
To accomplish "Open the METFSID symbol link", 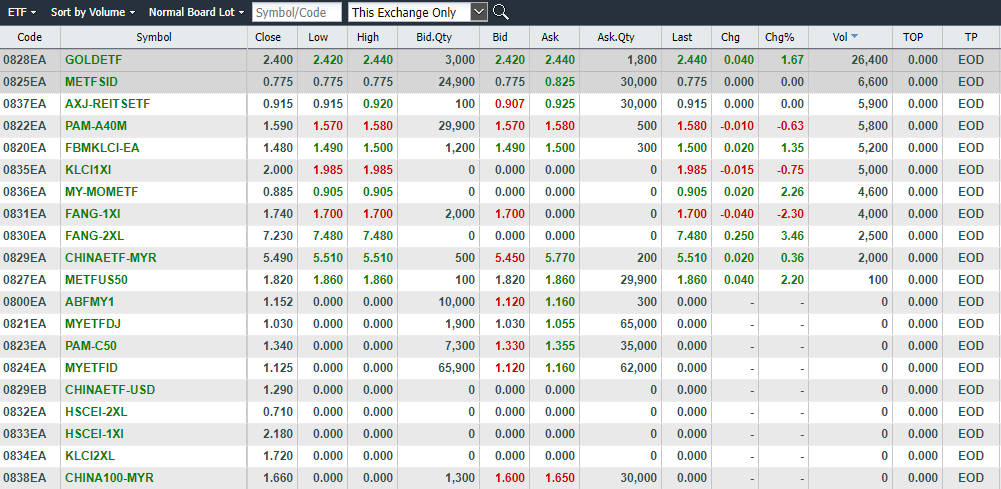I will coord(93,82).
